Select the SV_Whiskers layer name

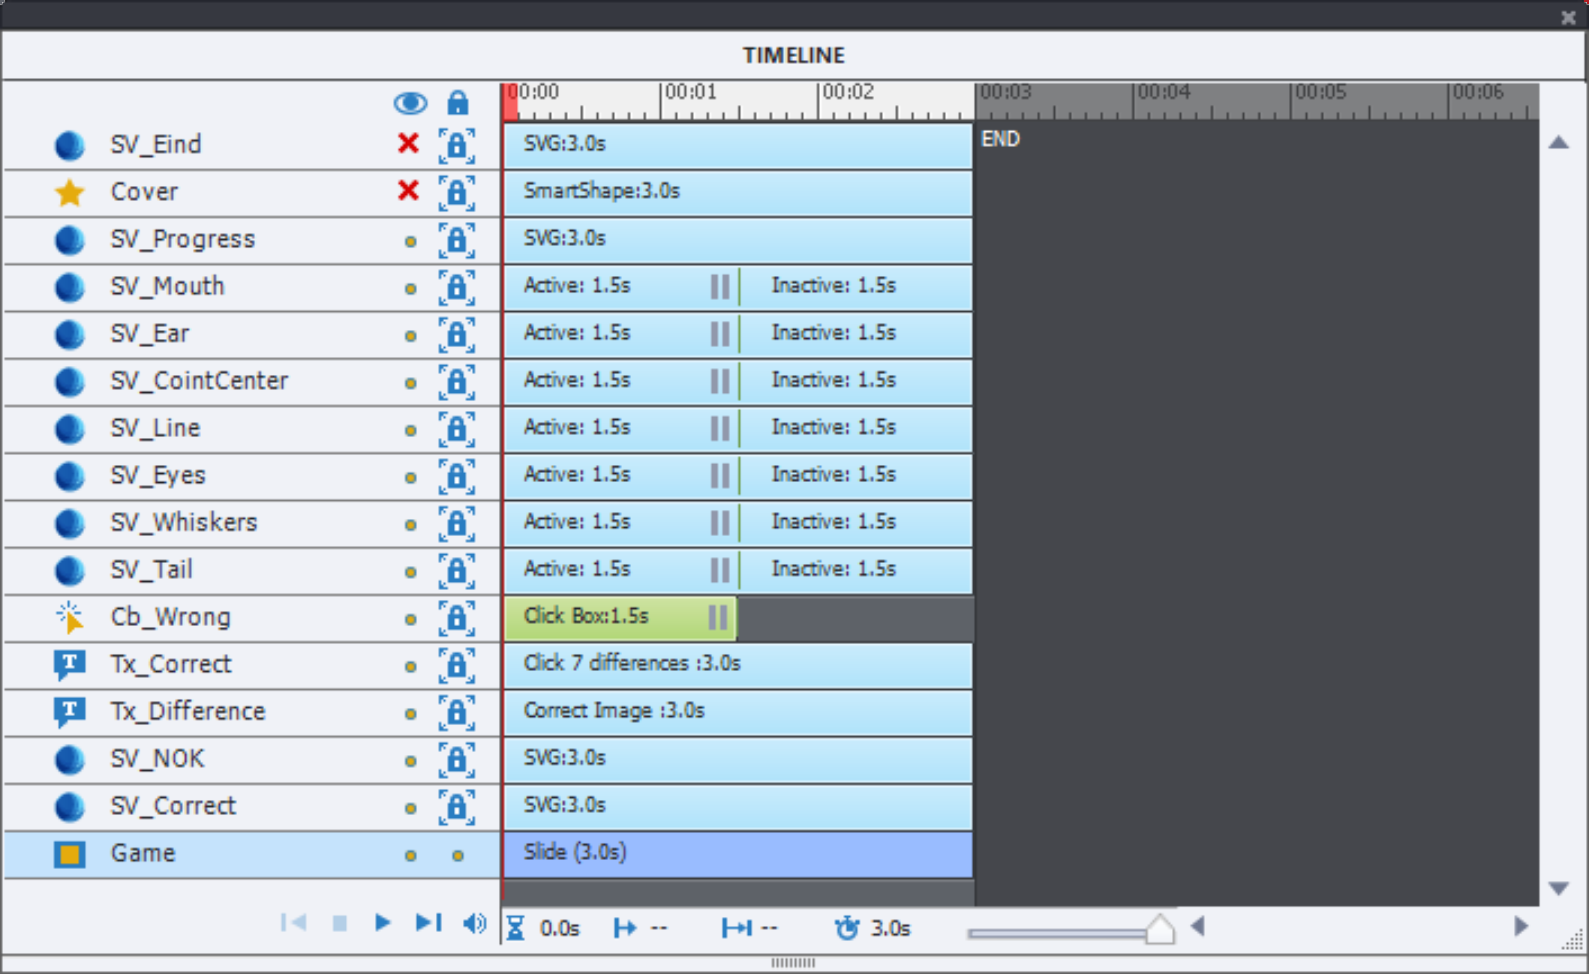[x=184, y=523]
